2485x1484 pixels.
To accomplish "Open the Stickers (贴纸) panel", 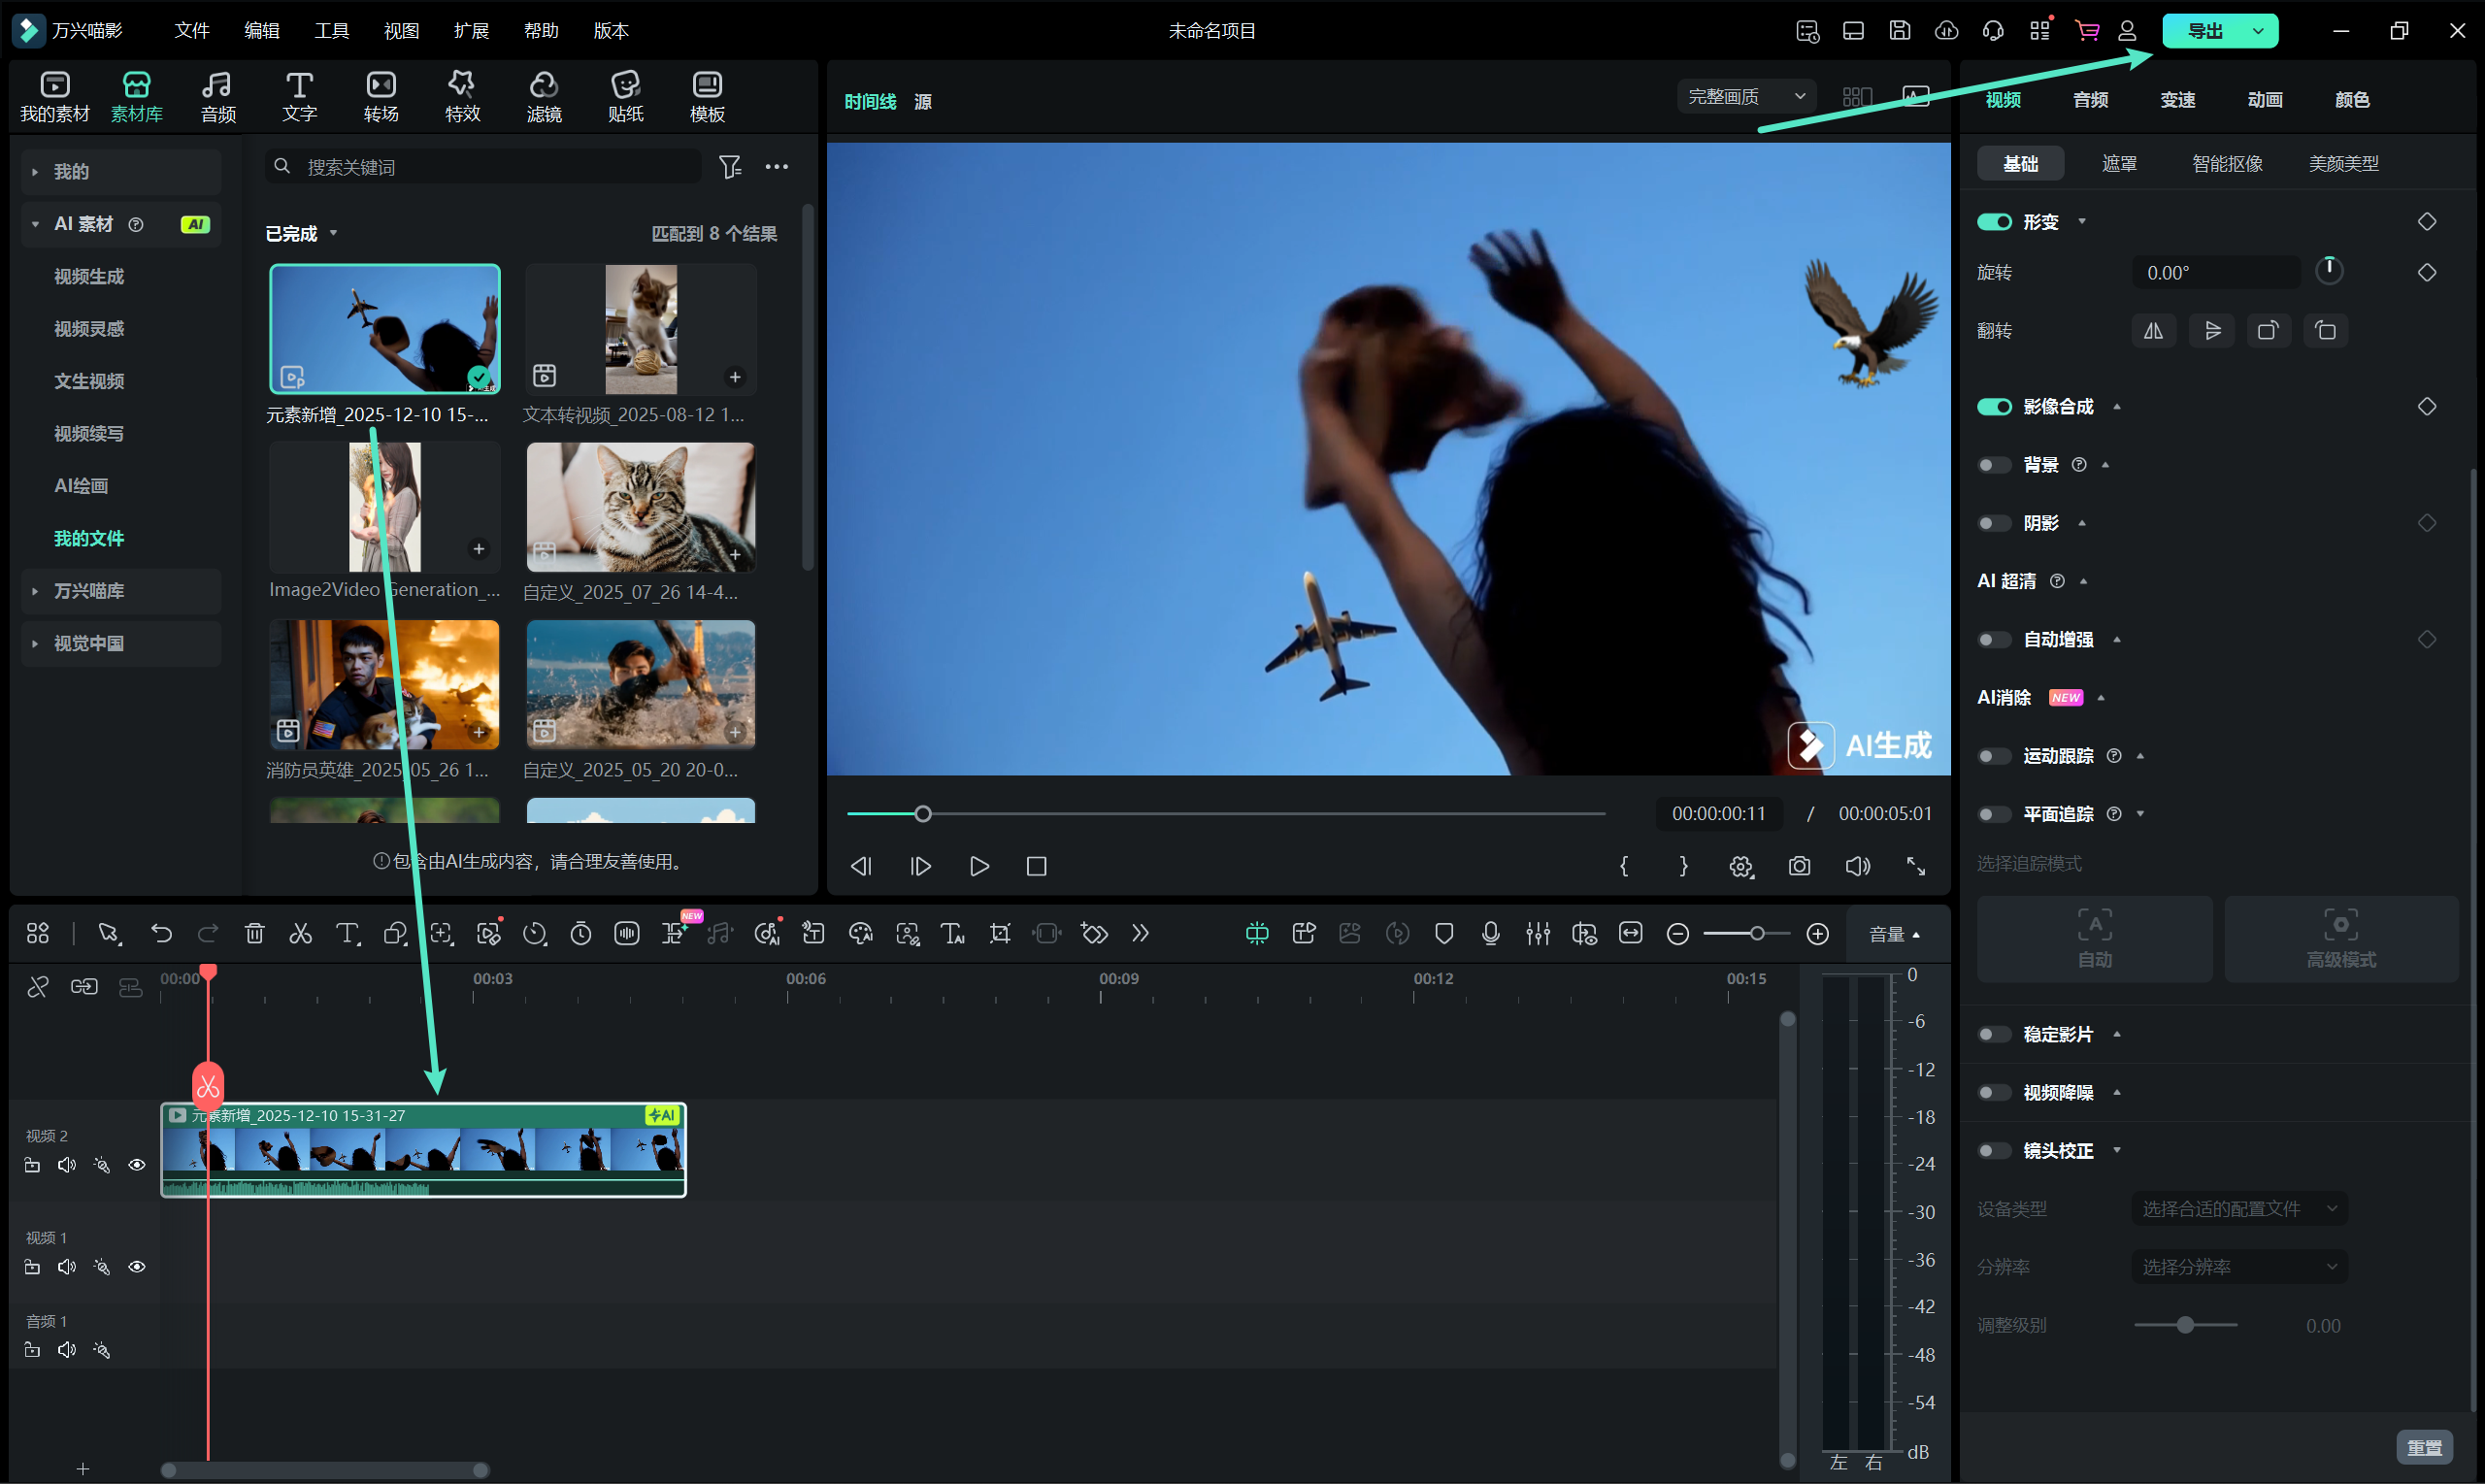I will click(625, 97).
